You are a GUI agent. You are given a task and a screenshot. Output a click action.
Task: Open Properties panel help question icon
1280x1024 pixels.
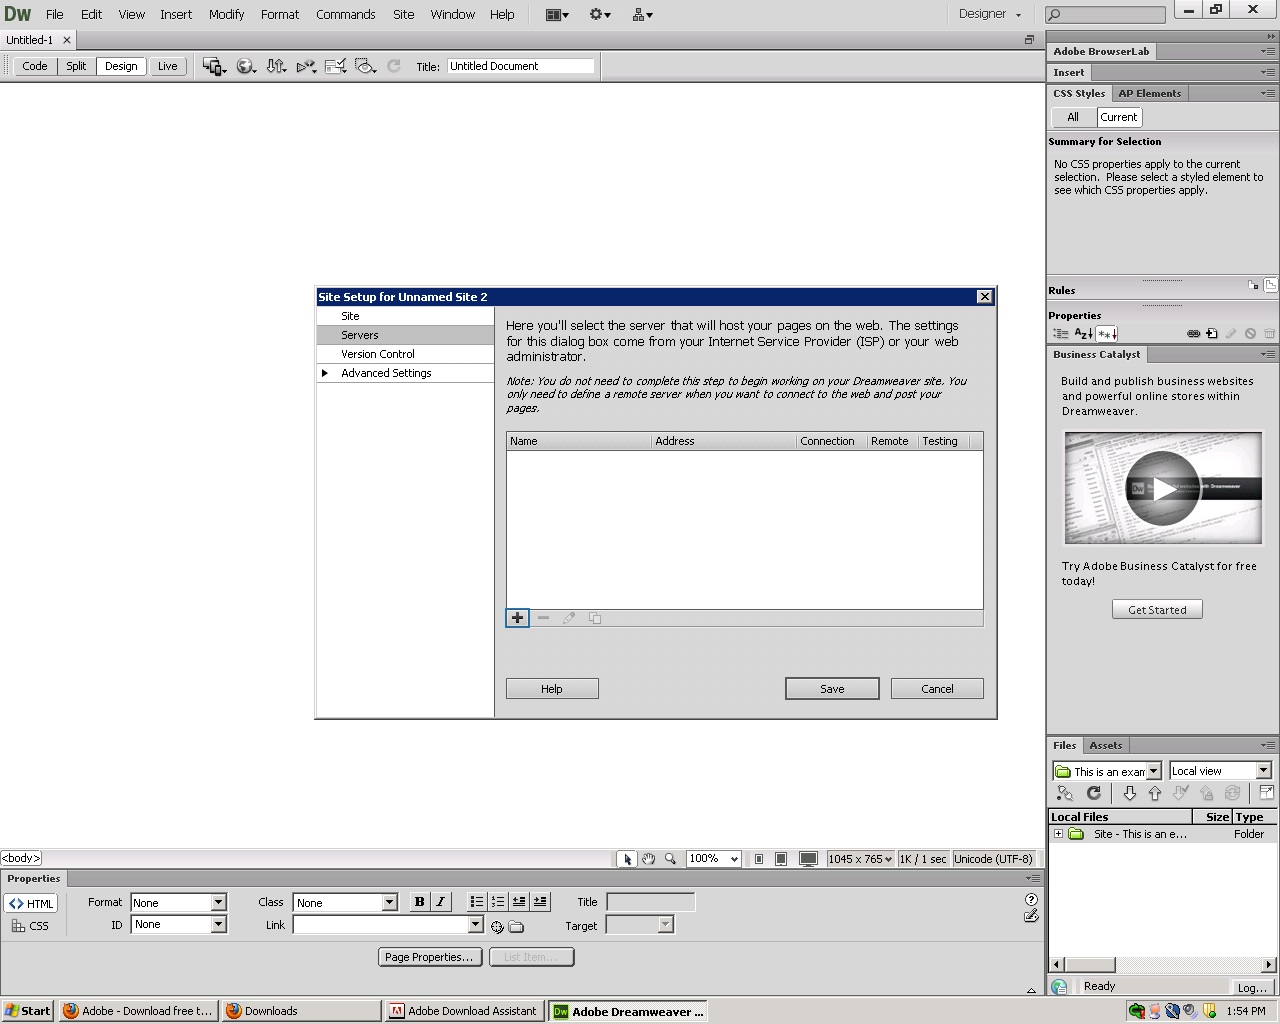point(1031,900)
